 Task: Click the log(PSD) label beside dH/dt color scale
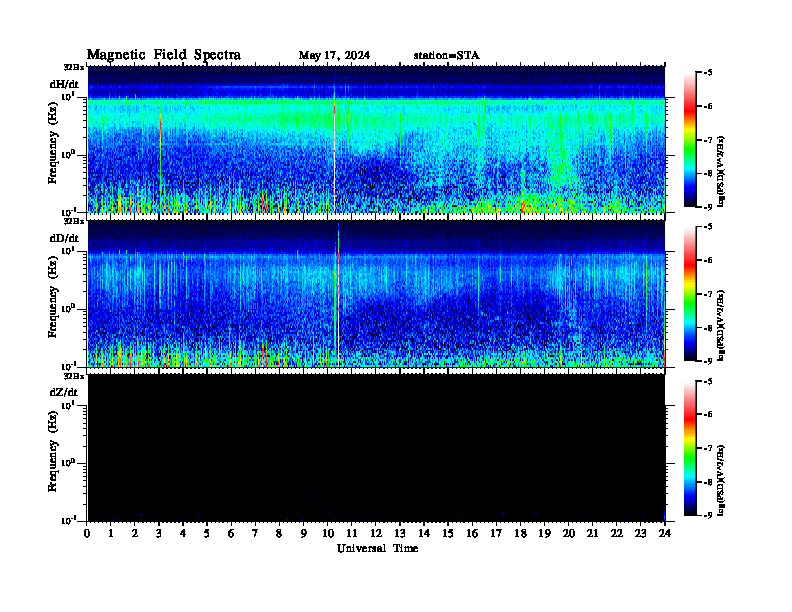point(723,171)
